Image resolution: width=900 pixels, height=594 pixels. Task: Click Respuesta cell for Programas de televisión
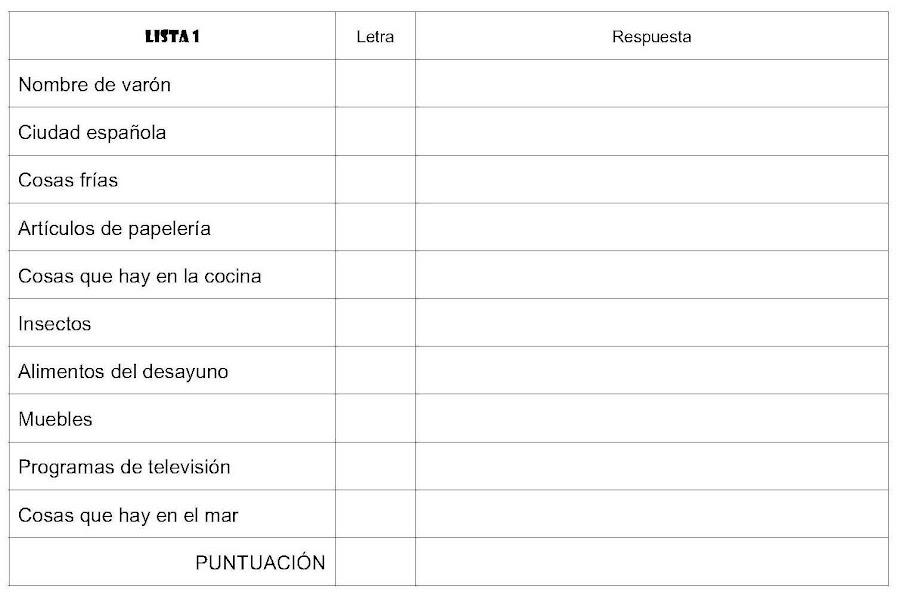(x=651, y=466)
